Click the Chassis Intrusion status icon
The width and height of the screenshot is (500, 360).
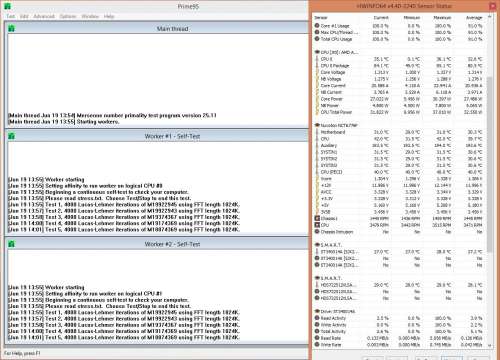point(317,232)
